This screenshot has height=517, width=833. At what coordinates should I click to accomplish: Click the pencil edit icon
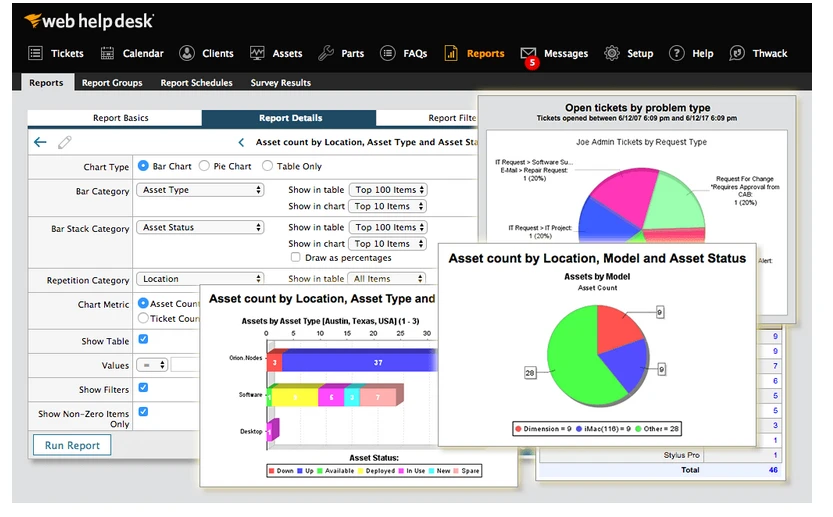pyautogui.click(x=65, y=142)
